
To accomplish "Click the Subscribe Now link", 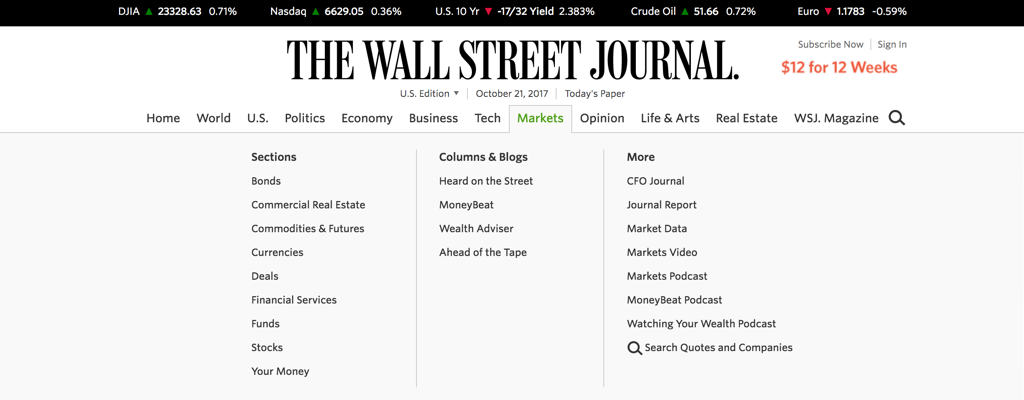I will pyautogui.click(x=831, y=44).
